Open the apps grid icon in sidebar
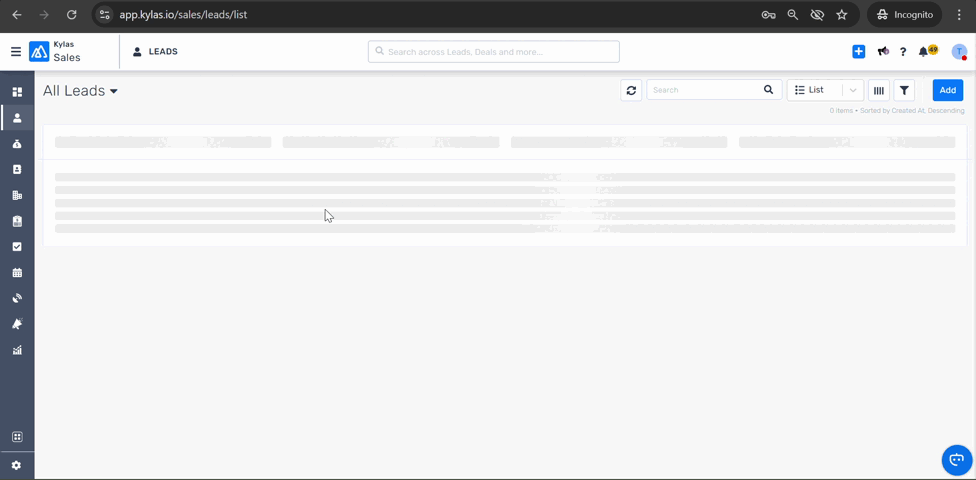 17,437
